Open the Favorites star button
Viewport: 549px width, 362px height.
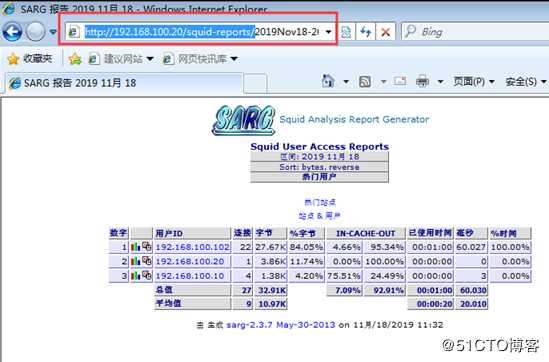(29, 58)
